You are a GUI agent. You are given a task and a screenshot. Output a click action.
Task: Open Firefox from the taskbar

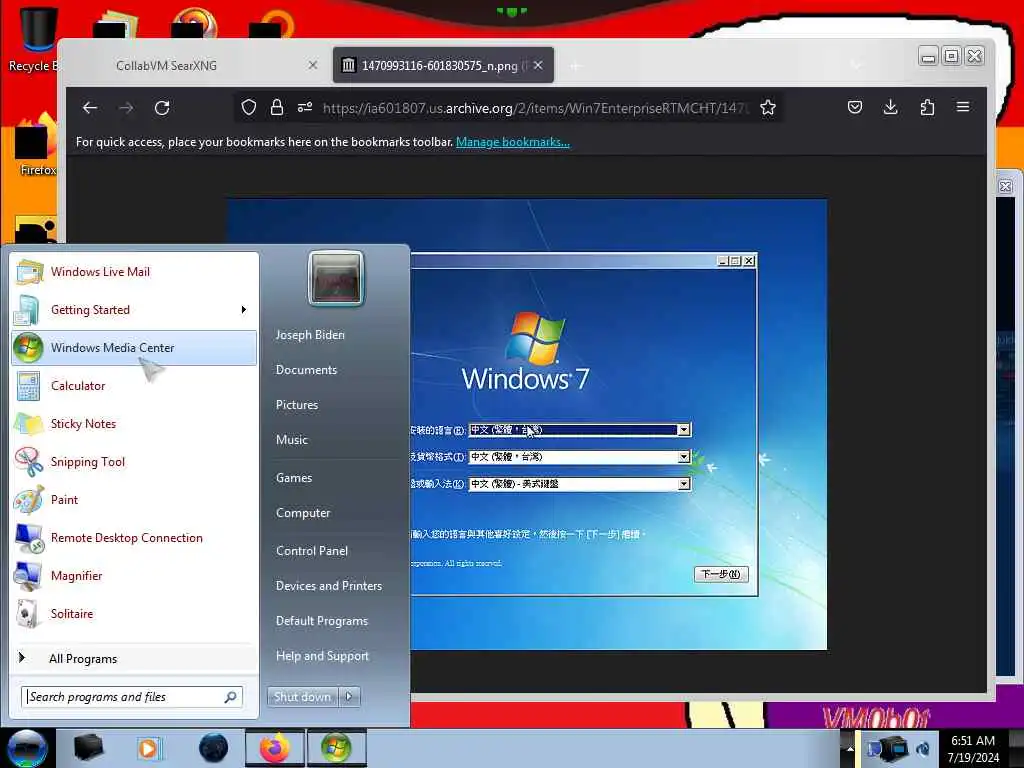pyautogui.click(x=275, y=748)
